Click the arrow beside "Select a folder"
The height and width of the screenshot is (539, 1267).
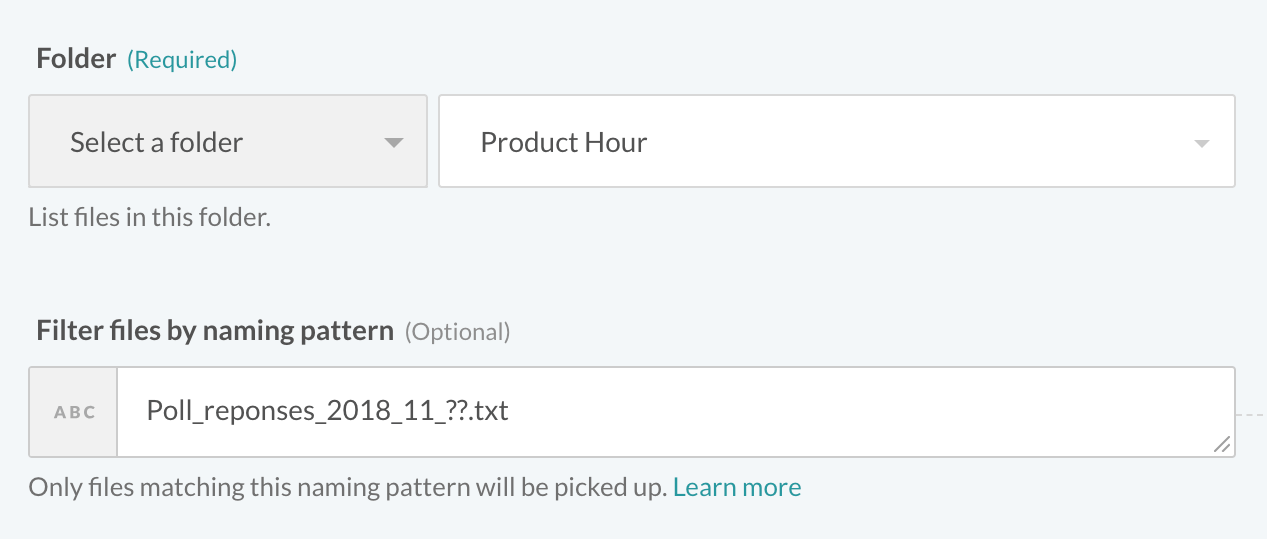point(393,143)
